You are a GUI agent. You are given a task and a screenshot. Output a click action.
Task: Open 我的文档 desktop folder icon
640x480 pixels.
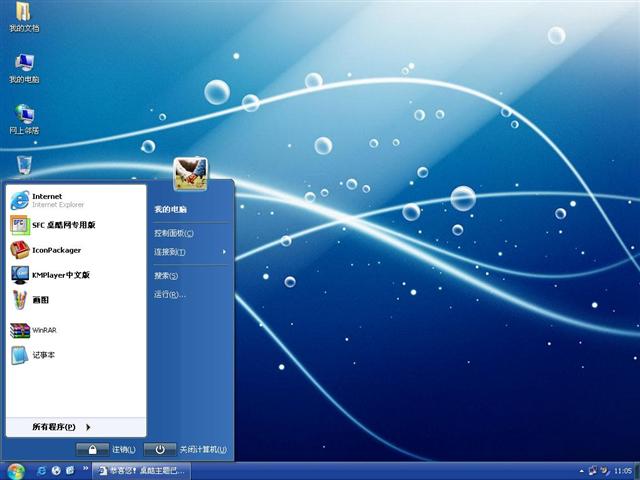coord(23,14)
